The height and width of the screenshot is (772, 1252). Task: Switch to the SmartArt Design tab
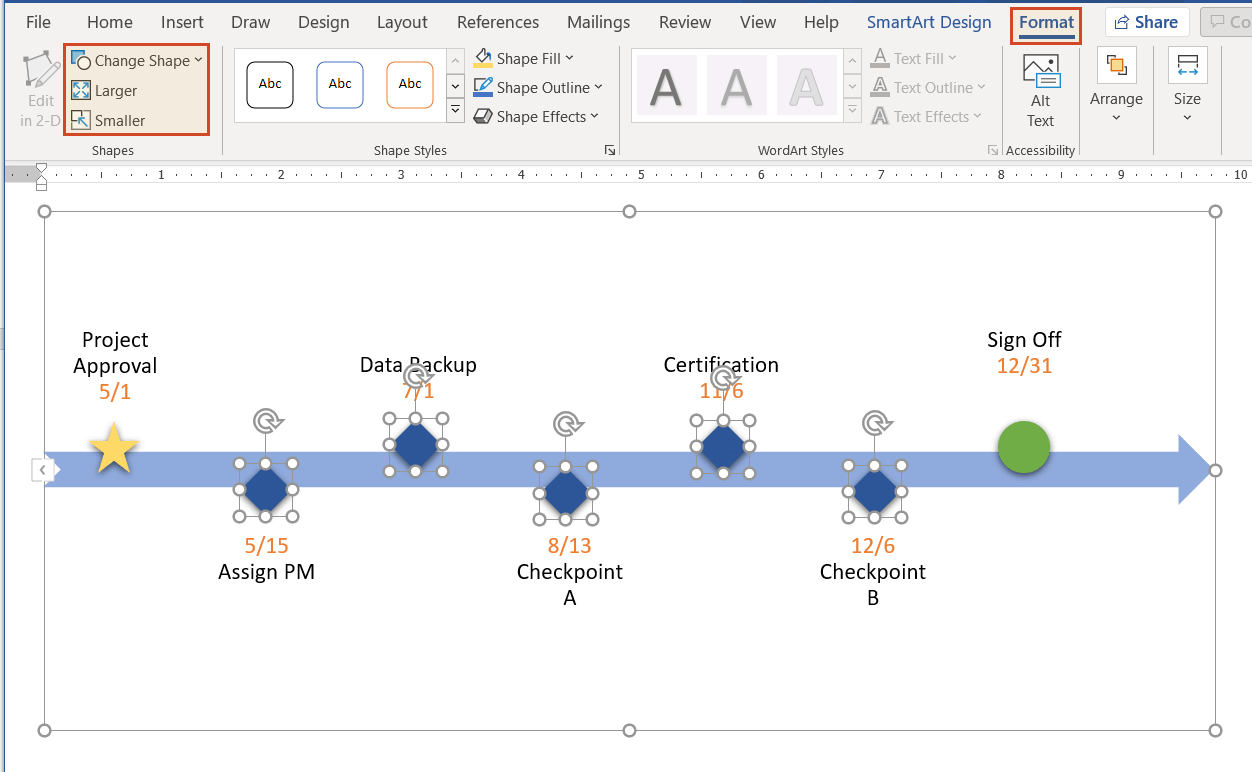pos(928,21)
